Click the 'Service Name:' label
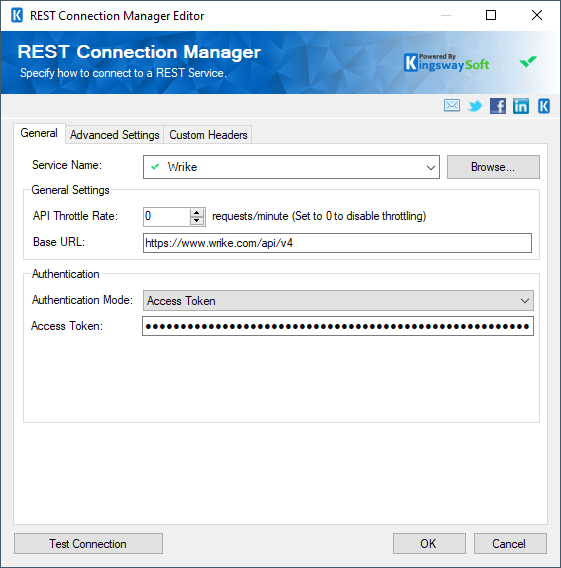 [67, 165]
